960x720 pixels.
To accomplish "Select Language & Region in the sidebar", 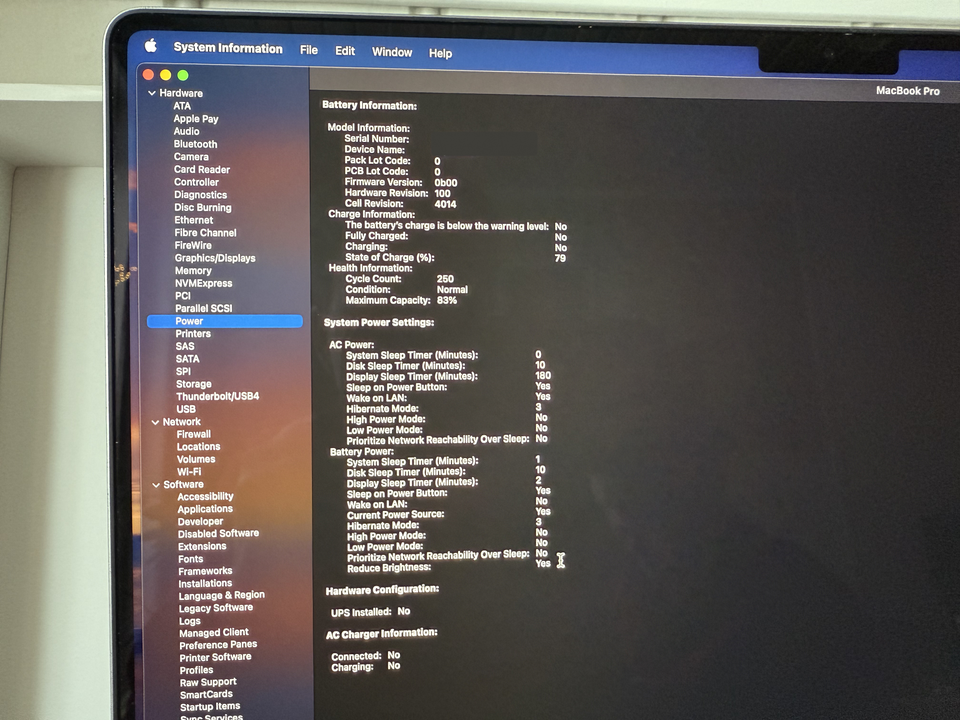I will [x=222, y=595].
